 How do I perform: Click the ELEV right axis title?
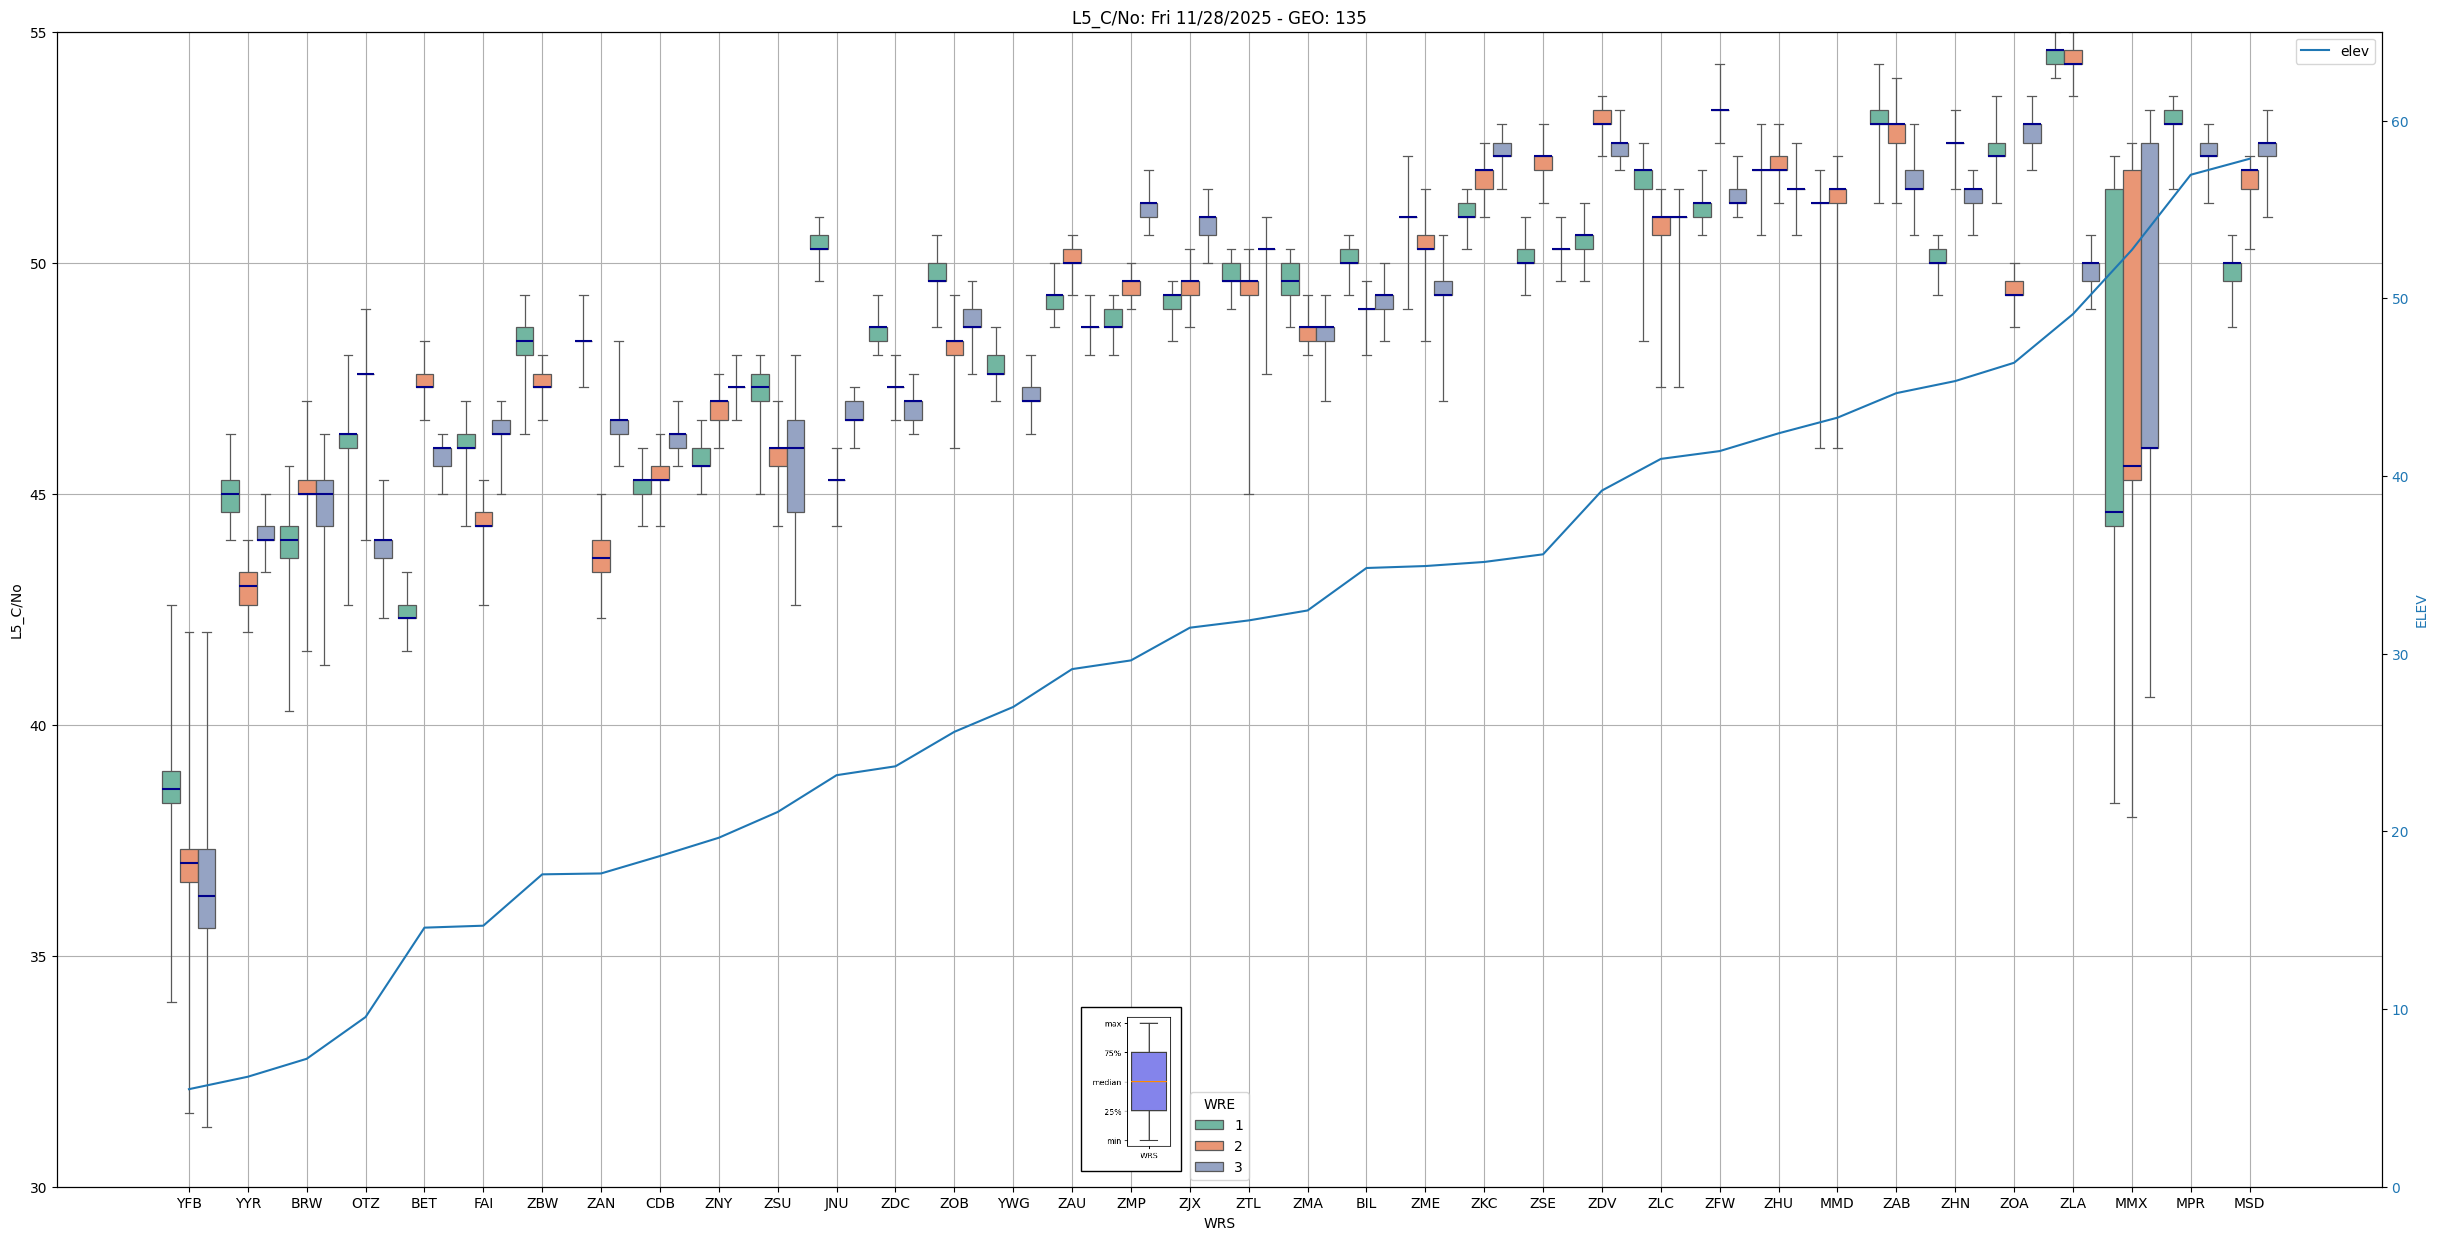[2421, 611]
